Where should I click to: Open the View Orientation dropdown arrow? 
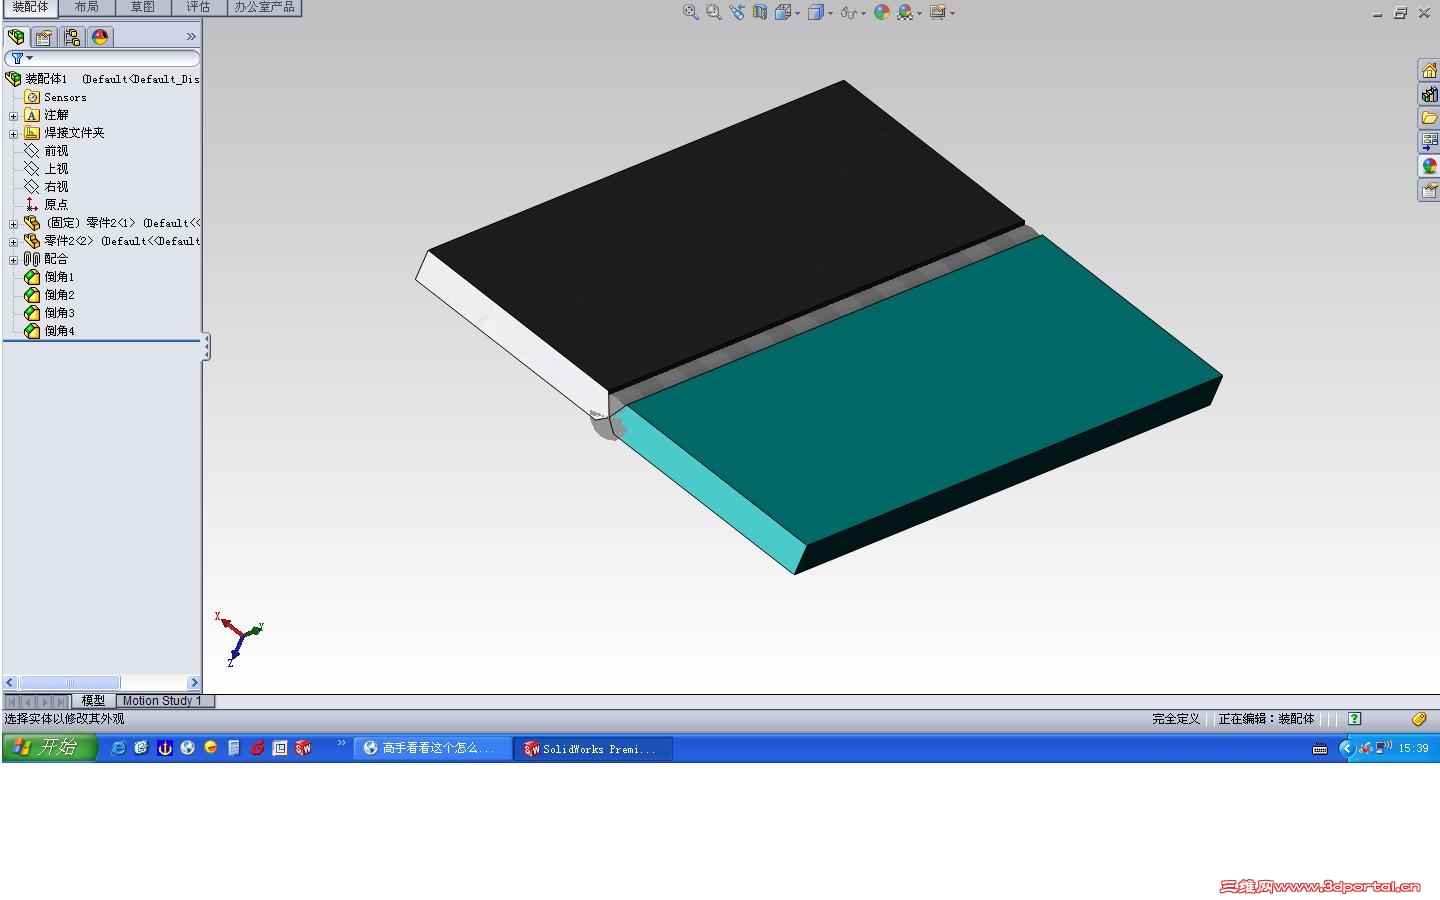tap(797, 13)
